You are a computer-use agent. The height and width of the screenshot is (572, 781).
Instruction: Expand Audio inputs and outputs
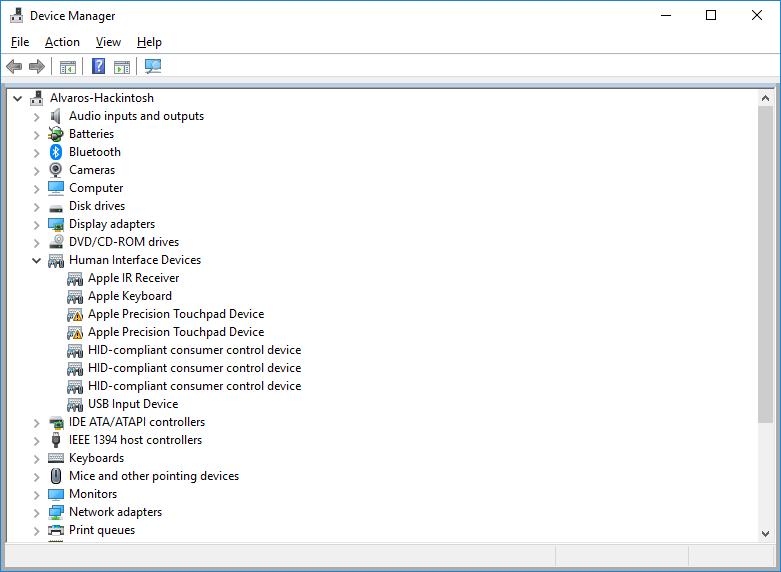(x=36, y=117)
